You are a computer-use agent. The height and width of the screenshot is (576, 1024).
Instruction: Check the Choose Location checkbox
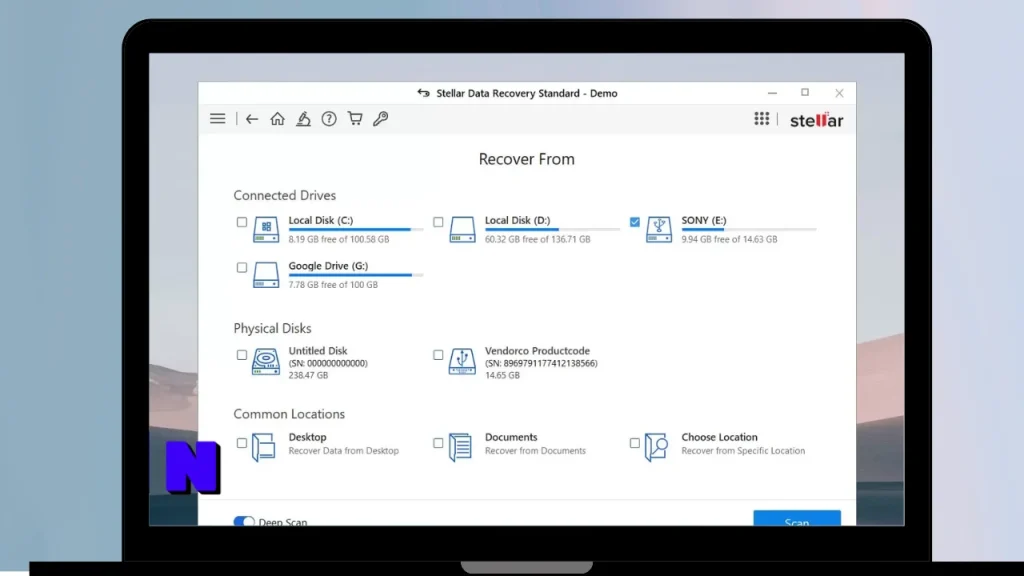(x=635, y=443)
